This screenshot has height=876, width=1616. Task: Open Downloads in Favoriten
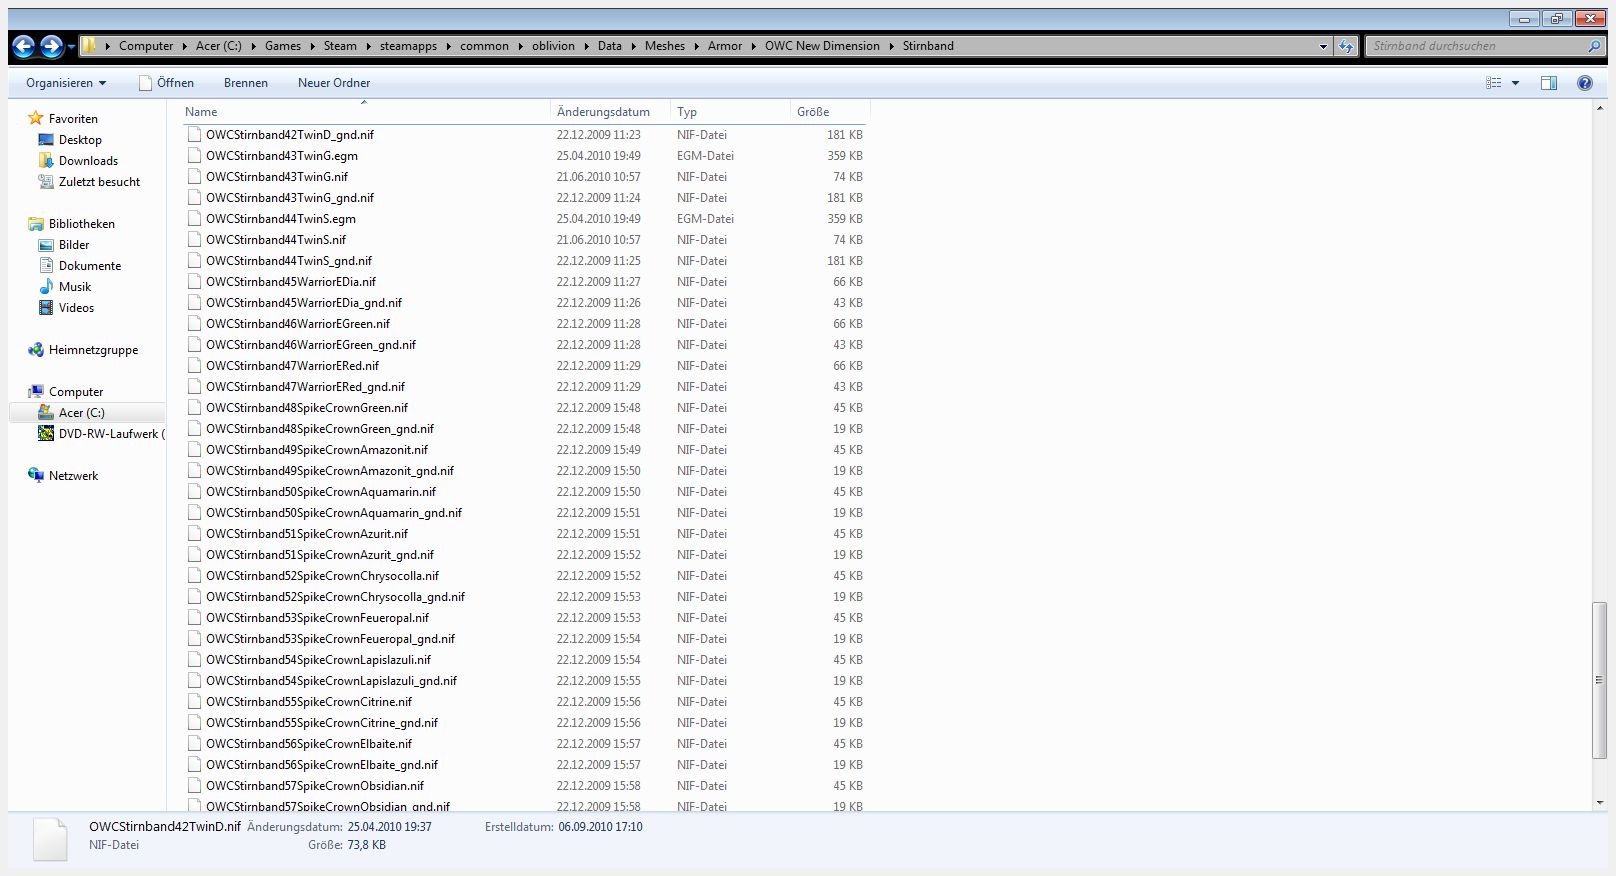(x=88, y=161)
